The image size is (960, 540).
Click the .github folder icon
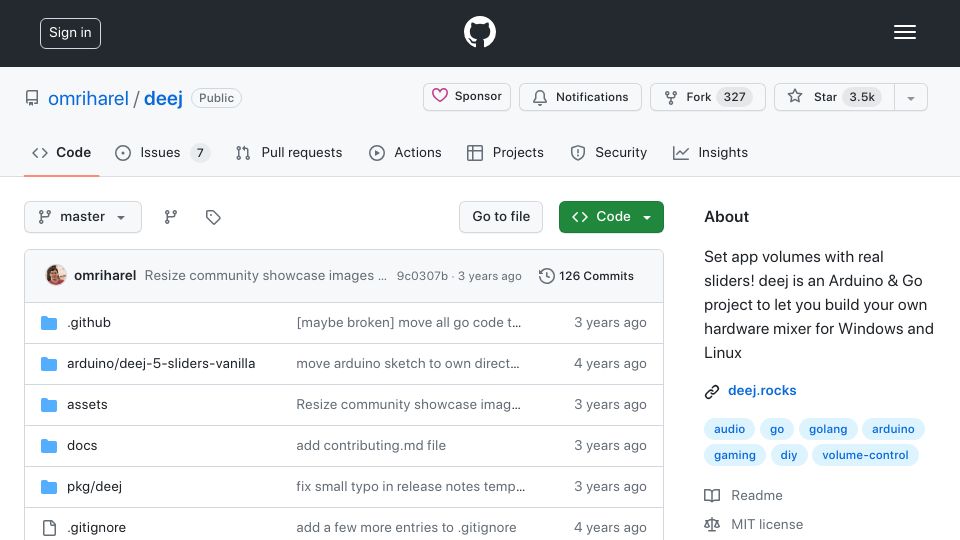pyautogui.click(x=49, y=323)
